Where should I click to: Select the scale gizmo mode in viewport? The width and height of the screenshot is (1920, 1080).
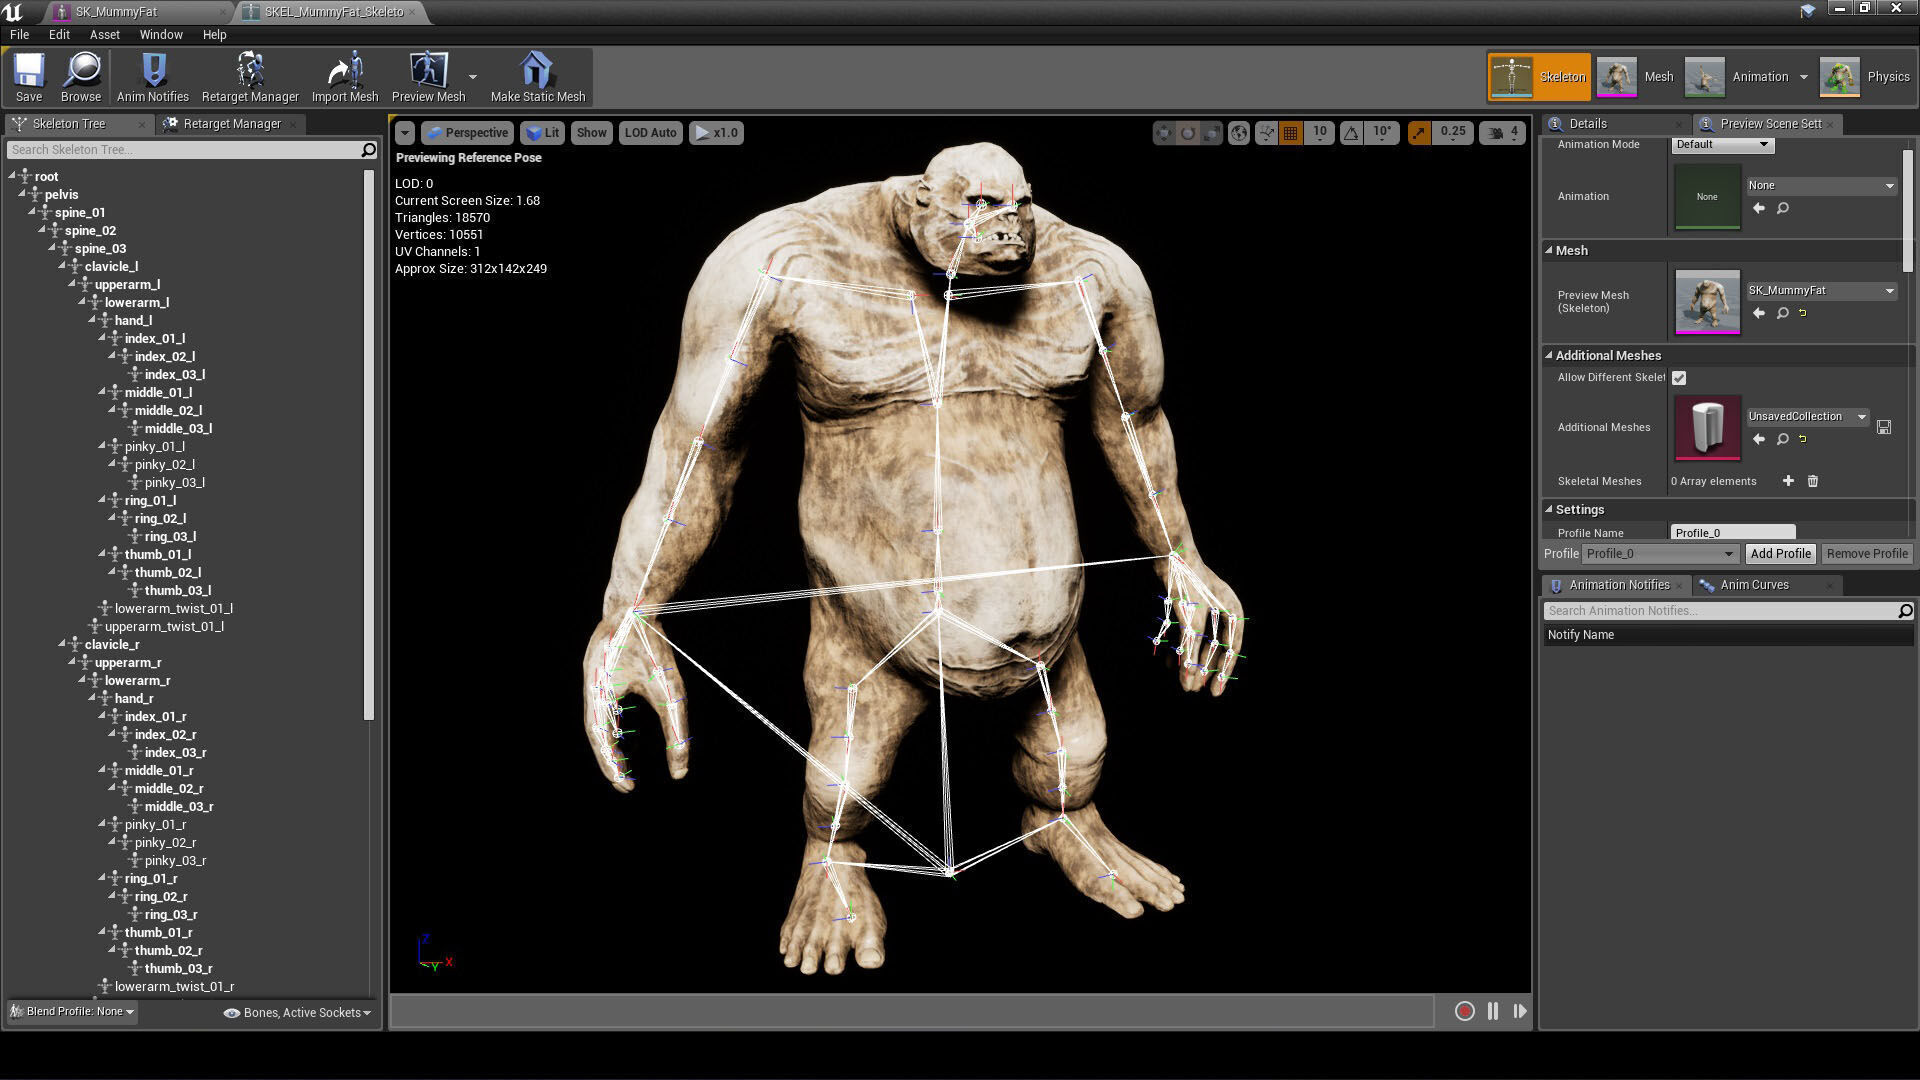point(1211,133)
